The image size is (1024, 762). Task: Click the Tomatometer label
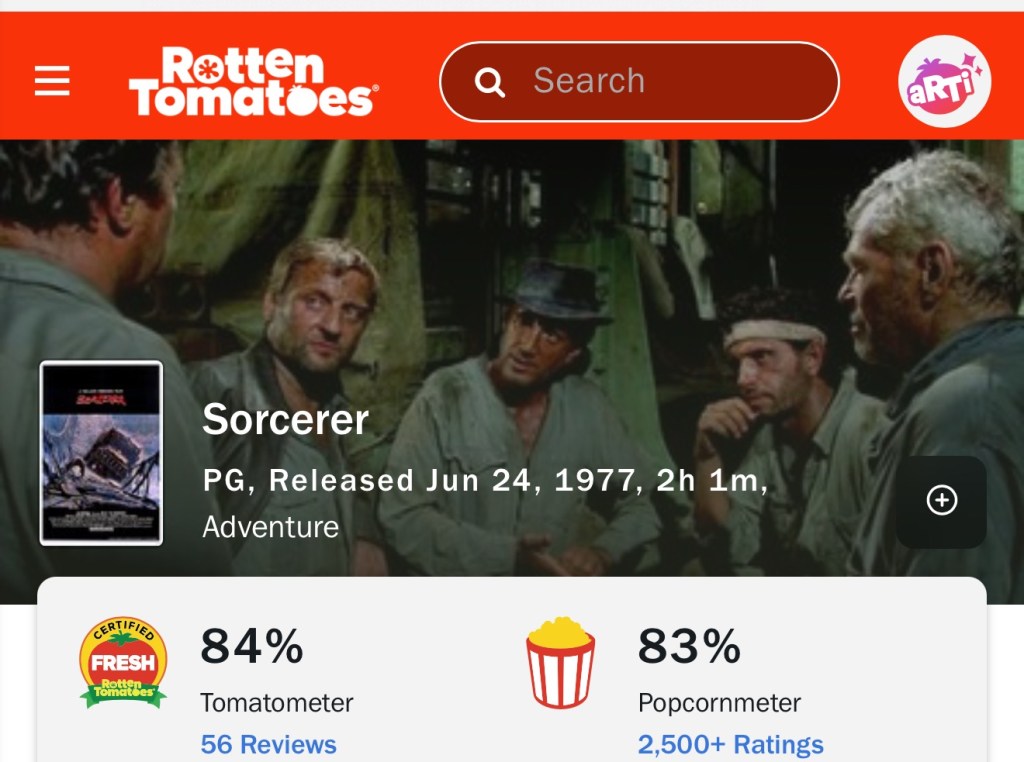coord(276,703)
